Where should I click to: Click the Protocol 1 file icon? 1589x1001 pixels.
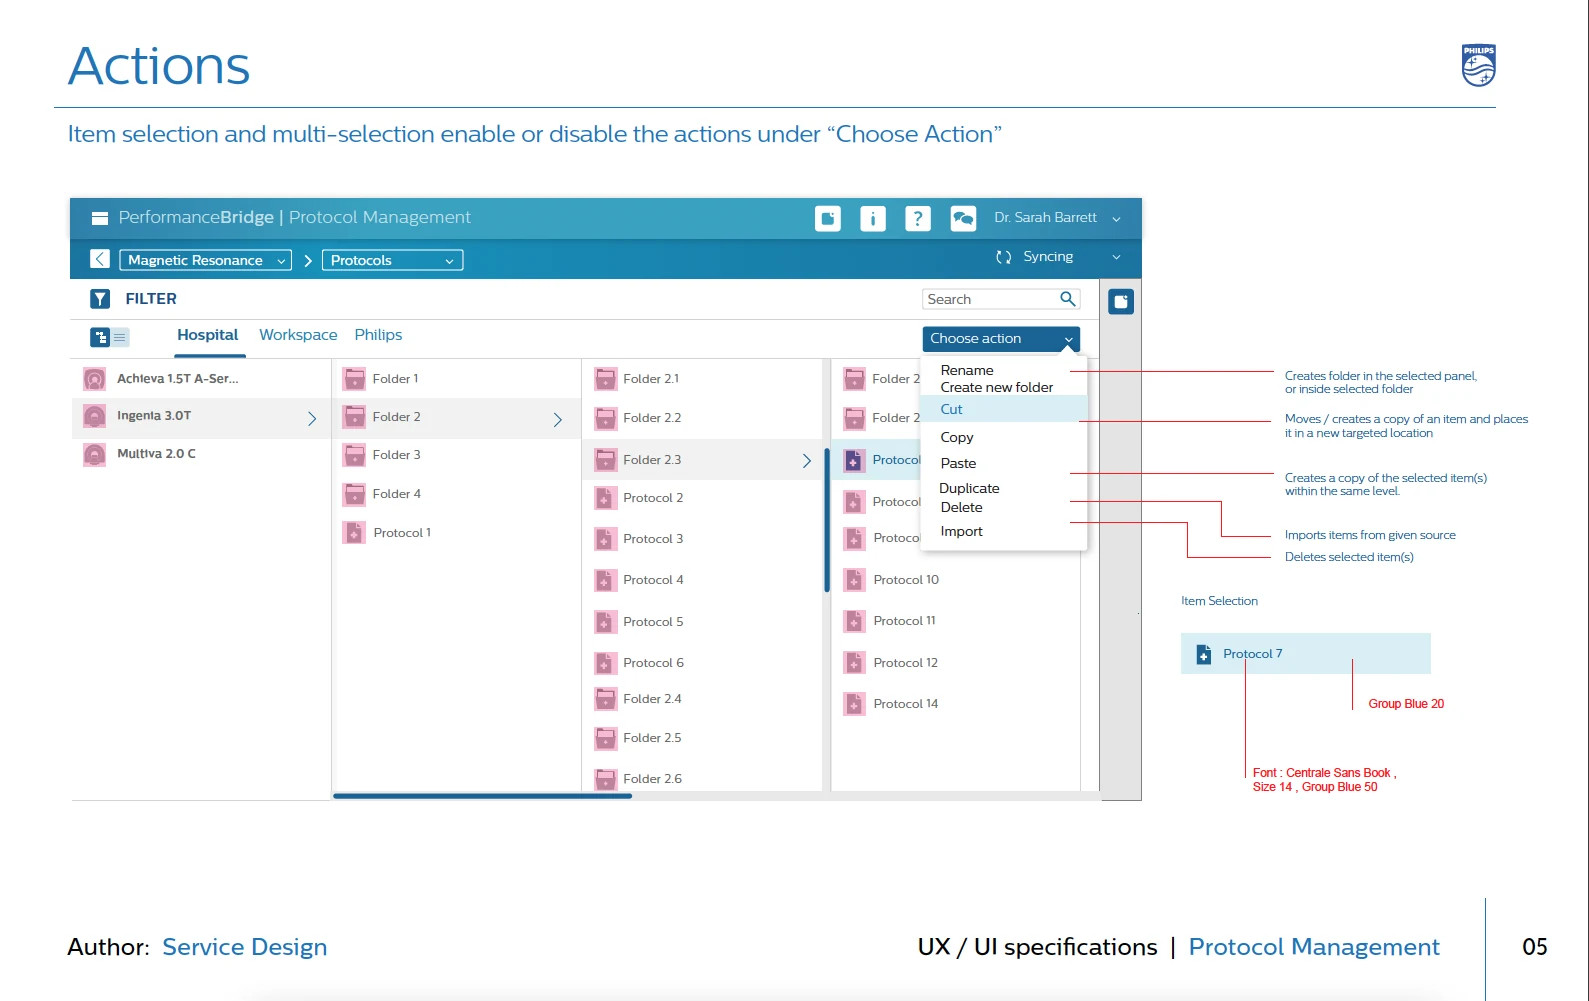coord(354,533)
